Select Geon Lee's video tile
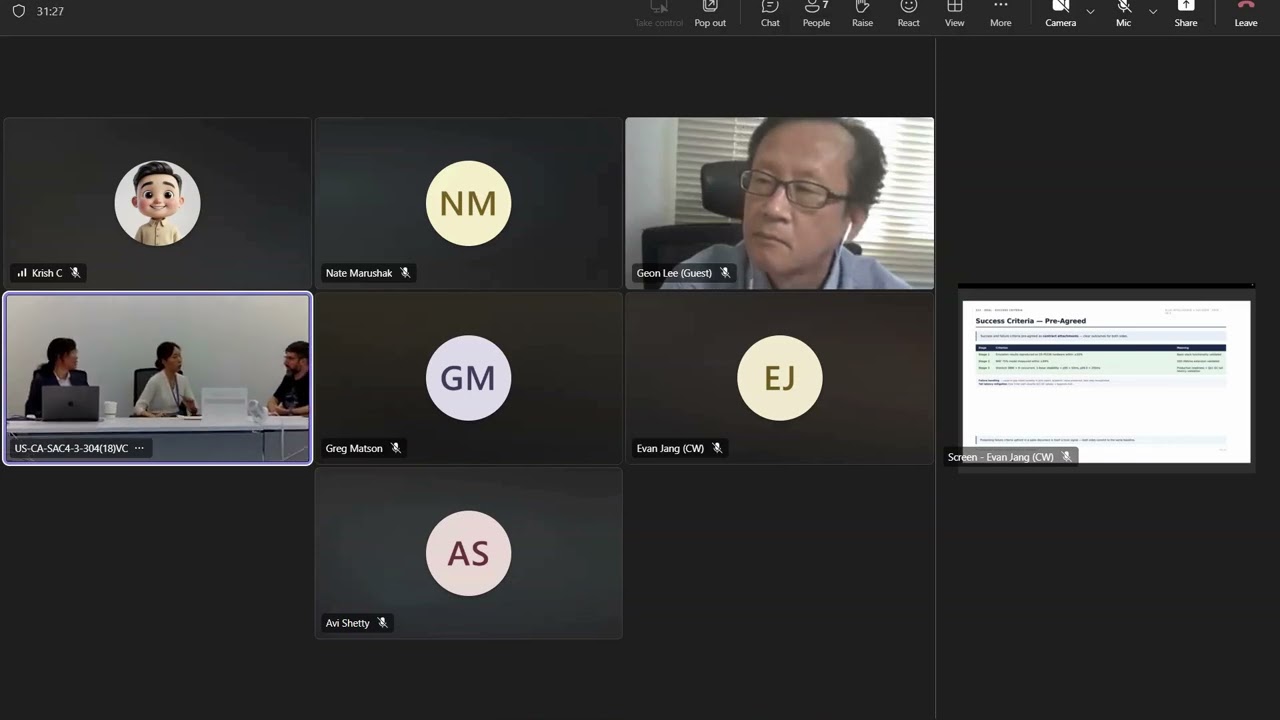The width and height of the screenshot is (1280, 720). coord(780,203)
